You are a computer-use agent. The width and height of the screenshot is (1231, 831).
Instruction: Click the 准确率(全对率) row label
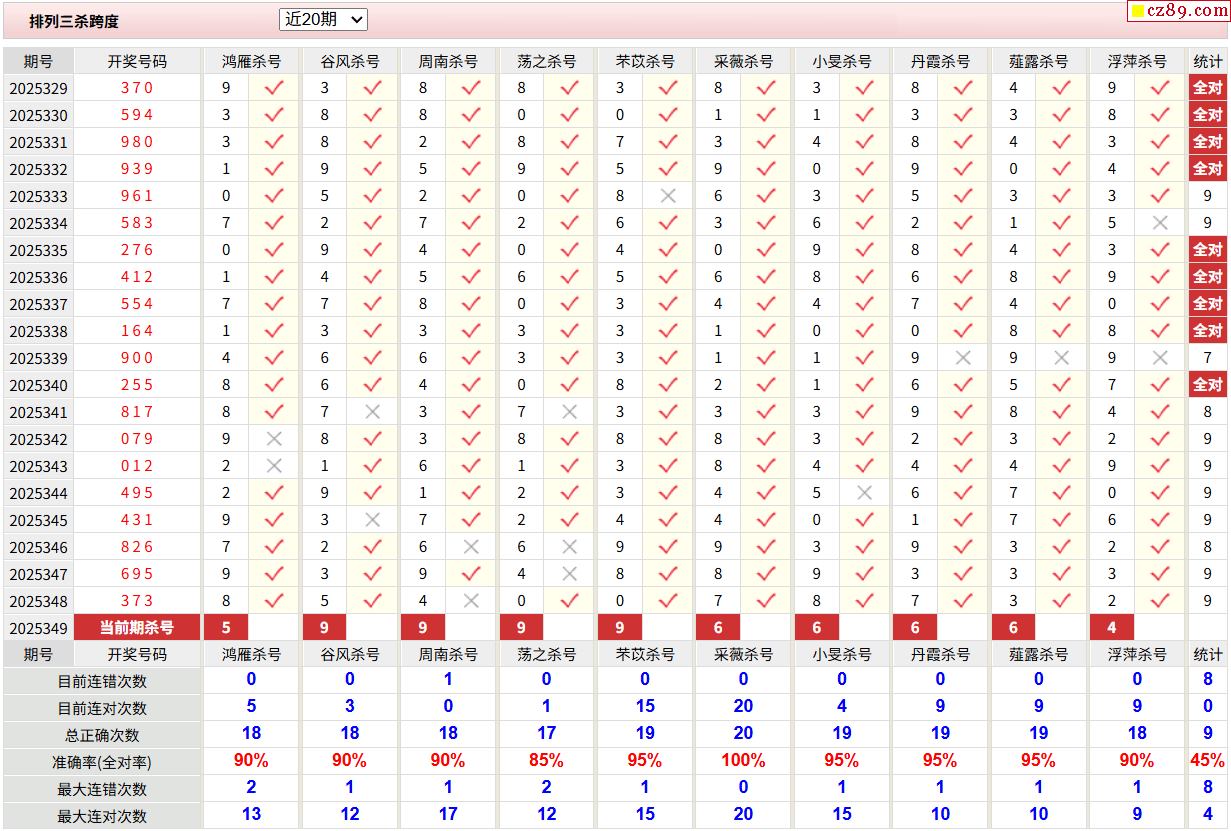click(102, 762)
